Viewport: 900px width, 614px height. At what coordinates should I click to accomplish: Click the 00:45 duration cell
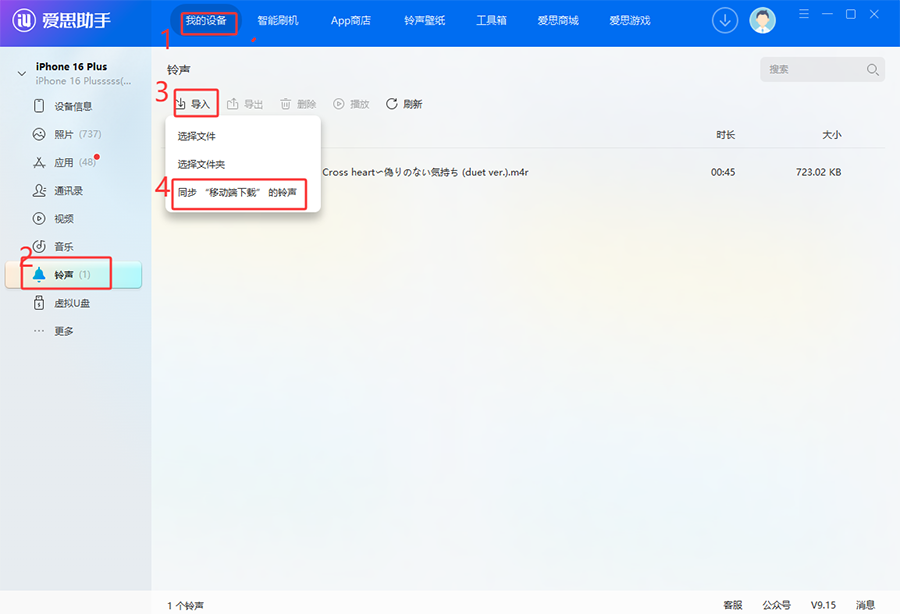(723, 172)
